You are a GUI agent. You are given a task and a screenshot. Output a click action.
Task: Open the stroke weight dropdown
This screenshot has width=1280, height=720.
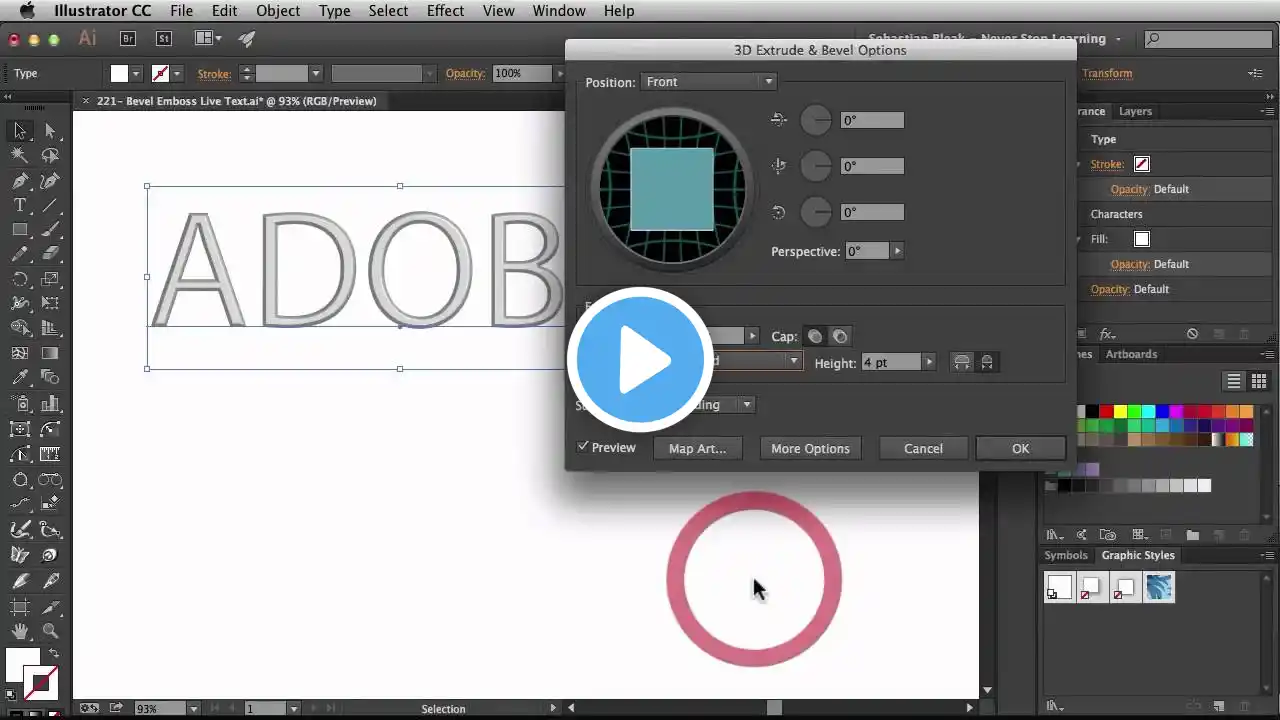click(315, 73)
